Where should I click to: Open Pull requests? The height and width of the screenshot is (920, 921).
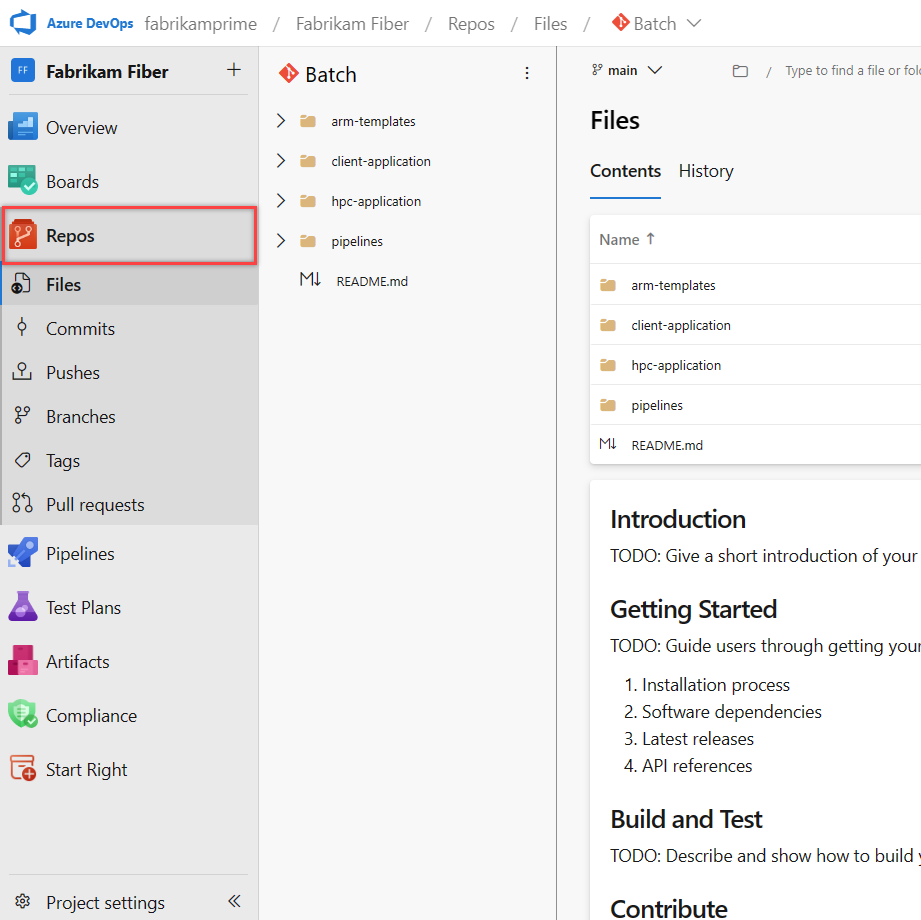click(x=96, y=504)
